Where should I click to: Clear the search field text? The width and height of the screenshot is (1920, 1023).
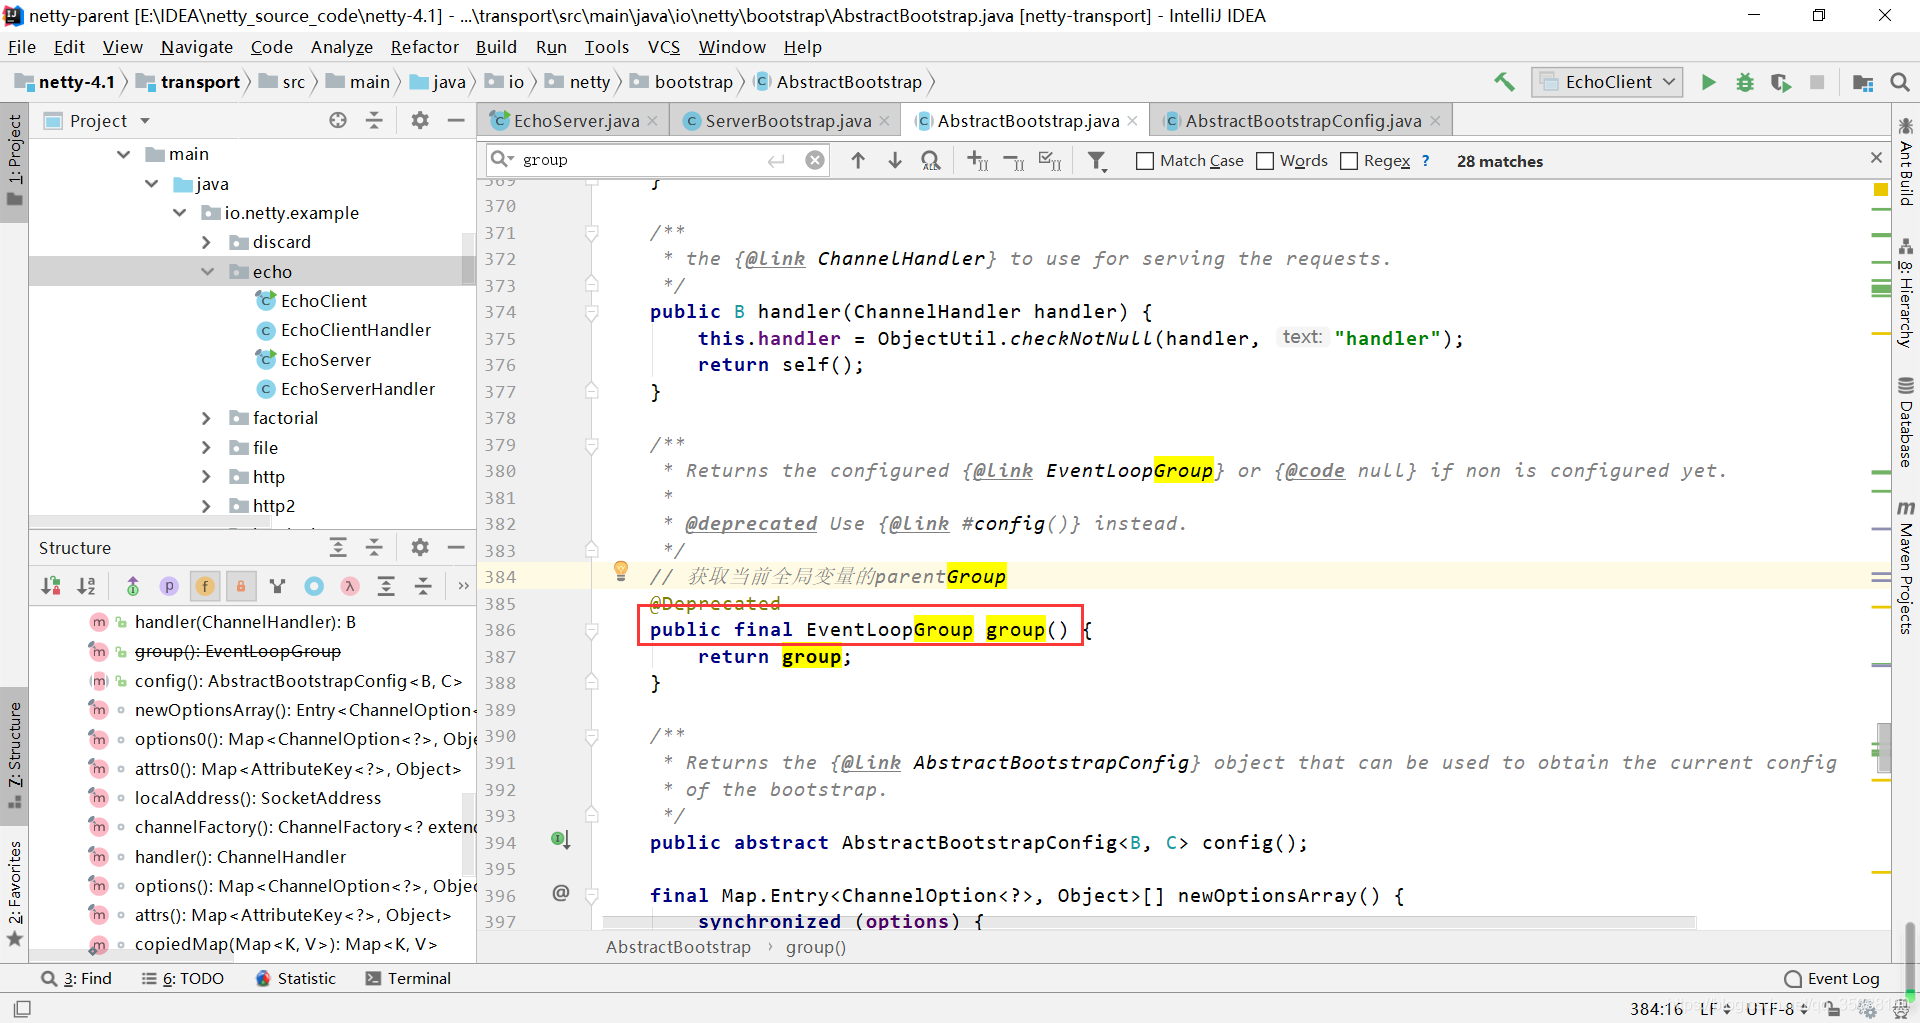tap(816, 160)
